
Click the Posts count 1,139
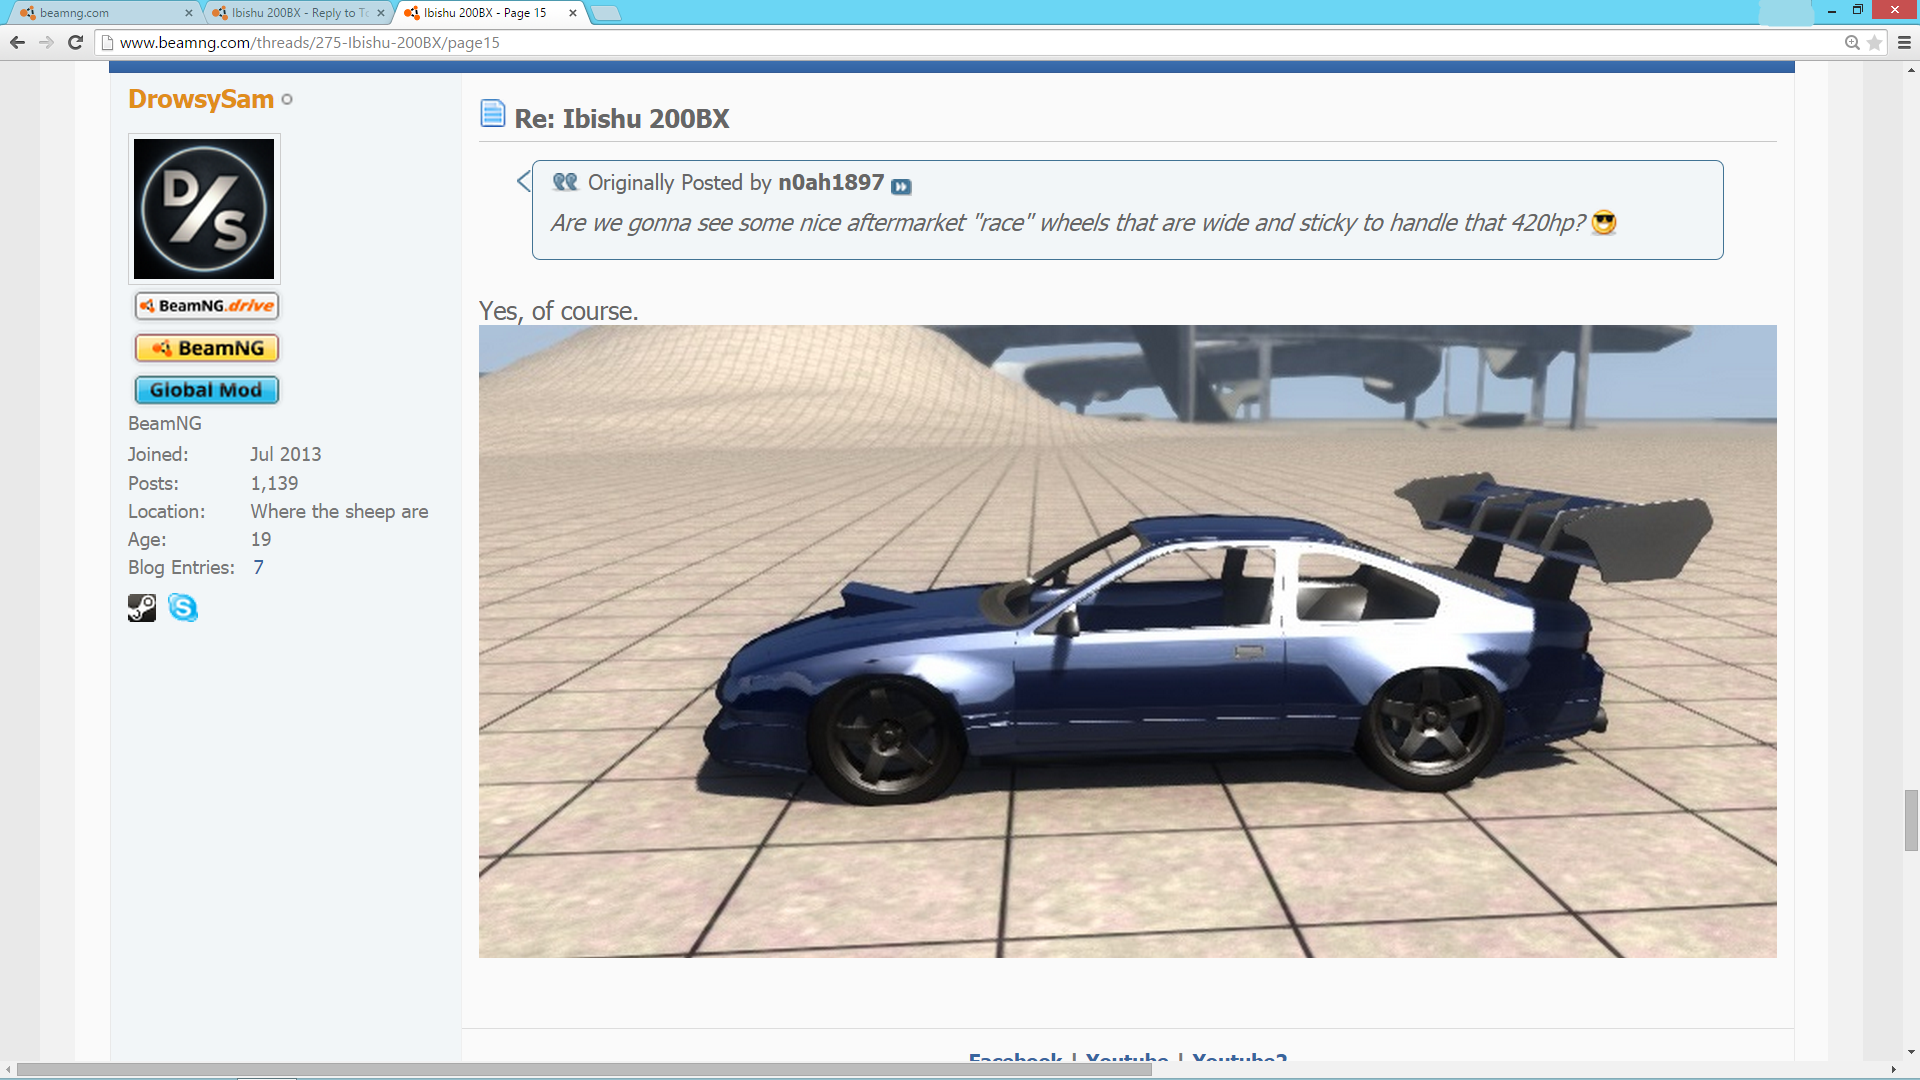click(x=274, y=483)
